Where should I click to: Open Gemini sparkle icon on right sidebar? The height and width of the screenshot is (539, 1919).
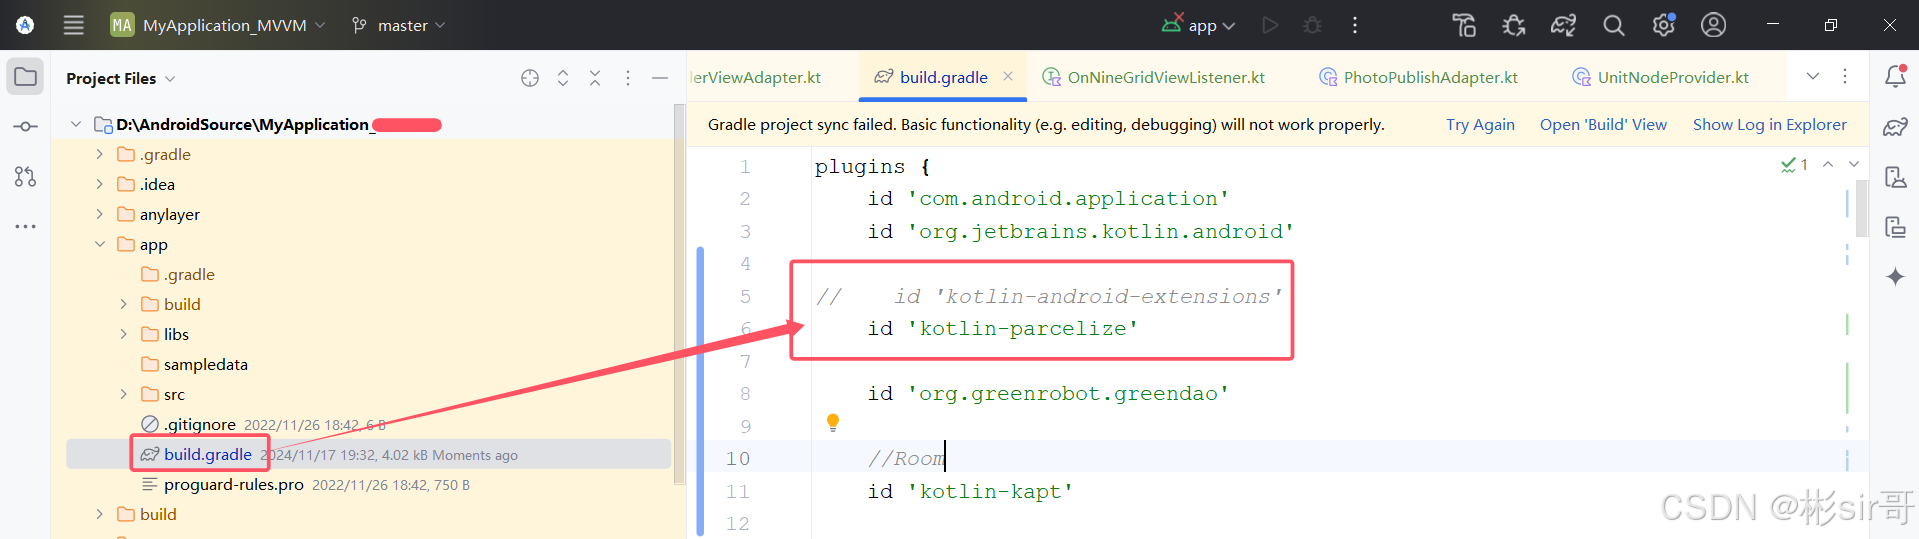(x=1895, y=277)
